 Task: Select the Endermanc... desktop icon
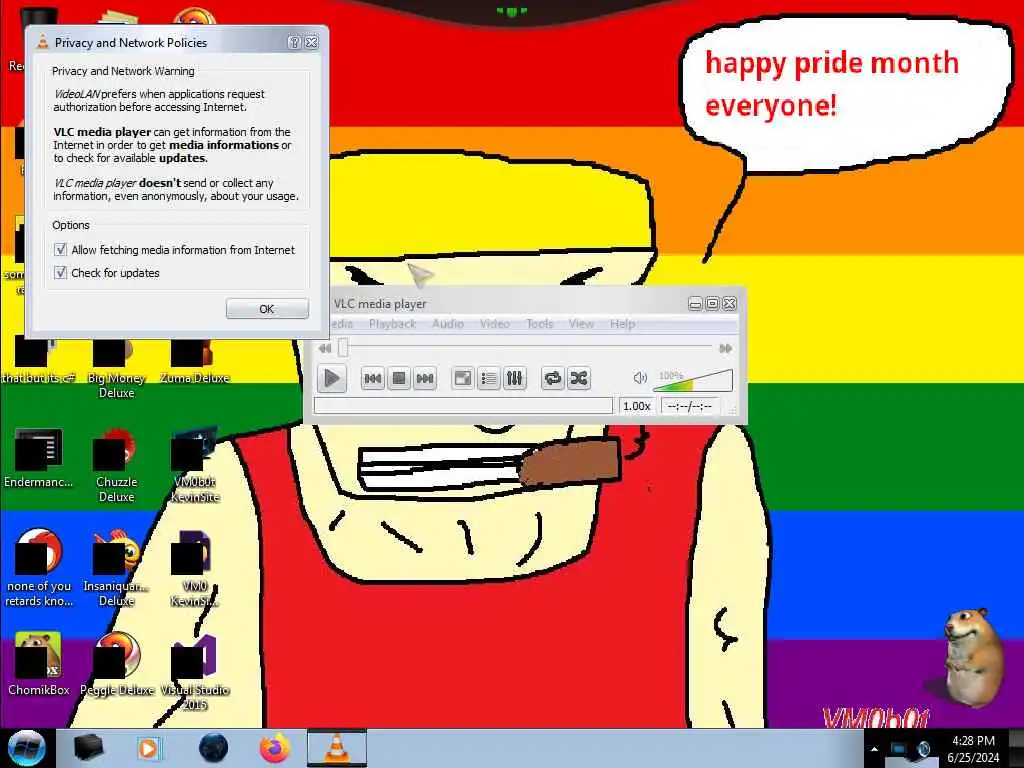[38, 459]
